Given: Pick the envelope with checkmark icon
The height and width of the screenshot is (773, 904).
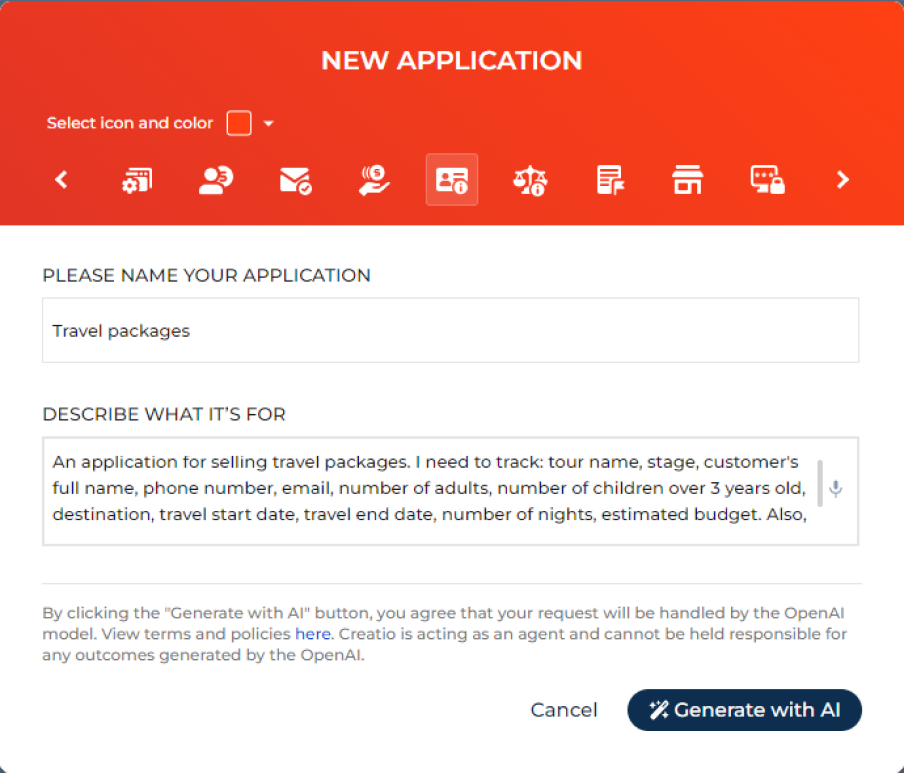Looking at the screenshot, I should [x=295, y=180].
